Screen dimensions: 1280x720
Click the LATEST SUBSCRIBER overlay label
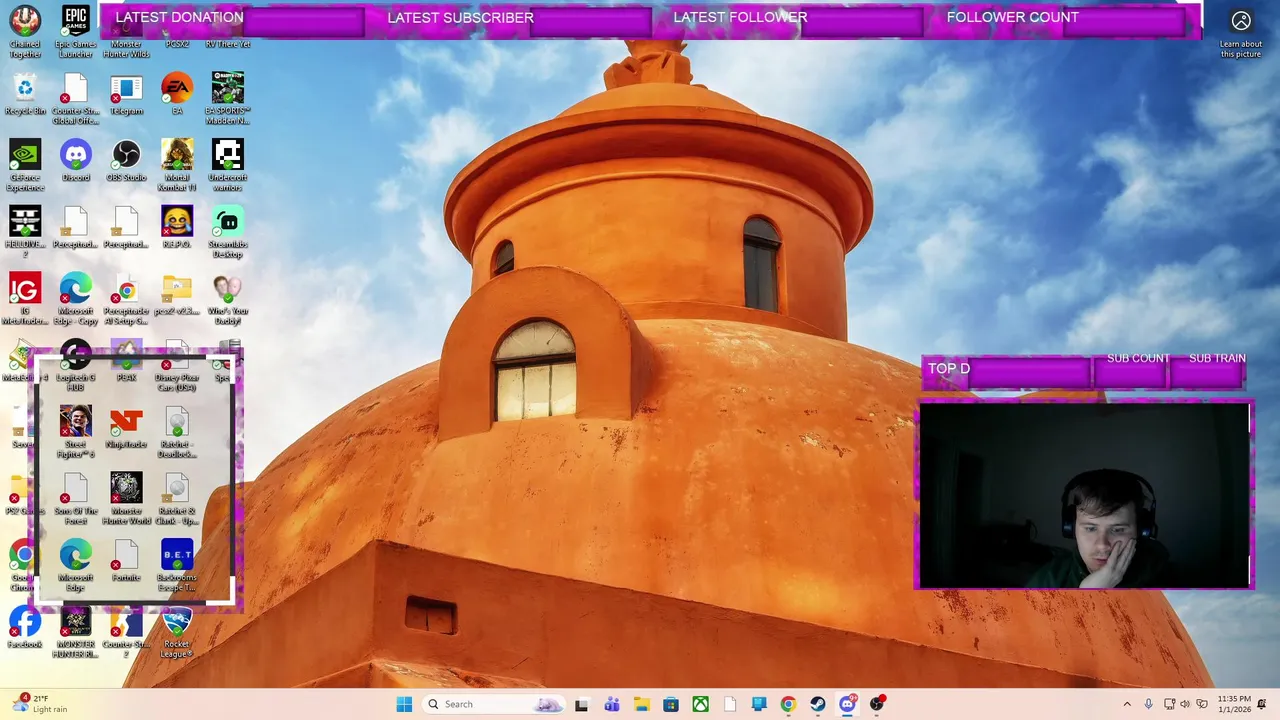[461, 17]
